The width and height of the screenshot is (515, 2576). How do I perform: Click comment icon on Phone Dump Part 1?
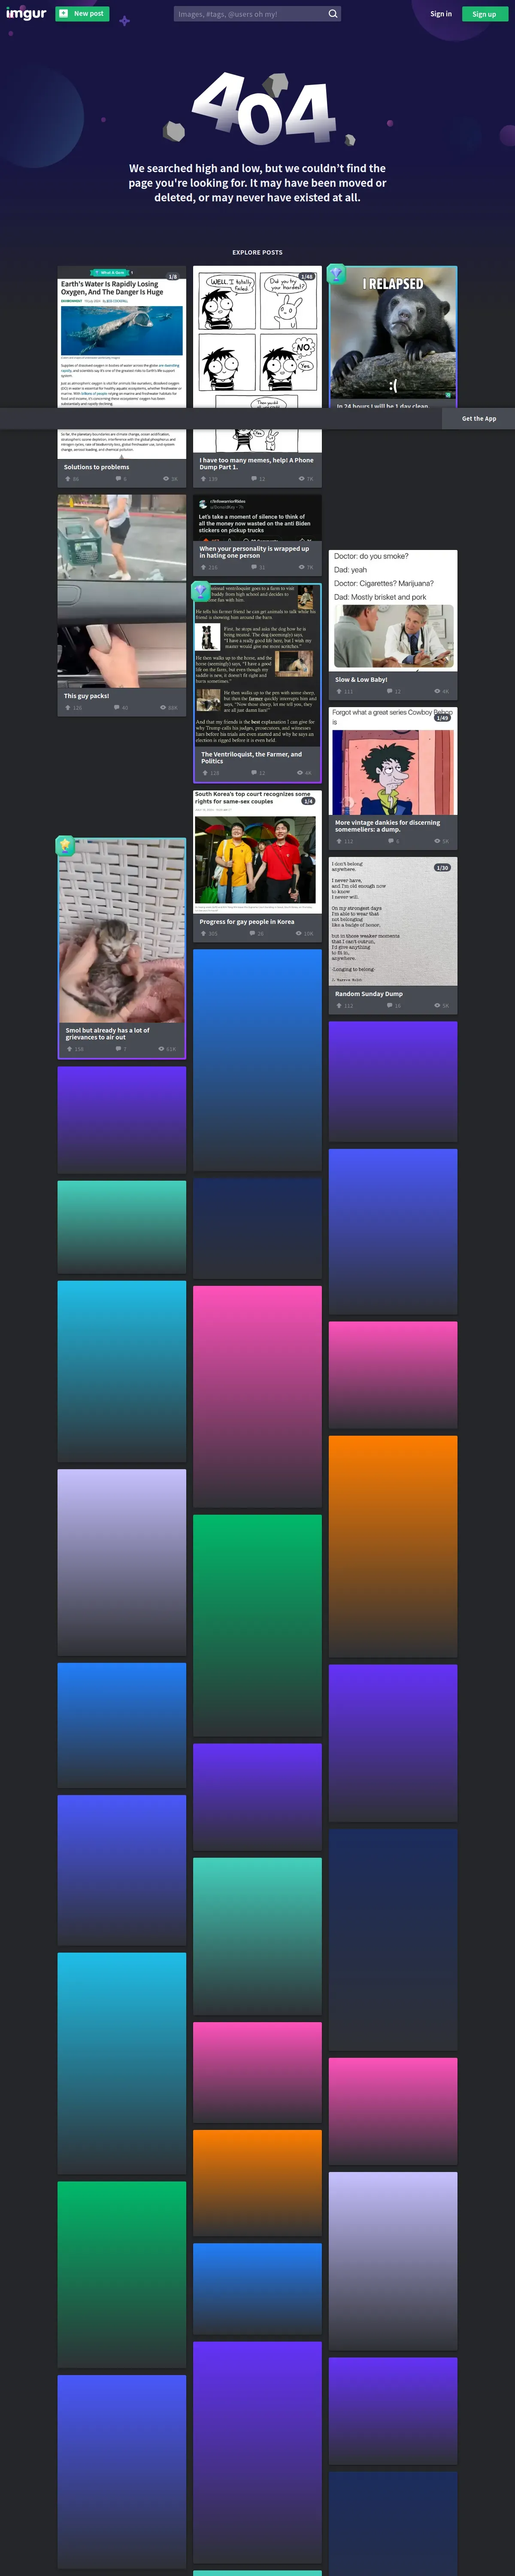click(254, 479)
